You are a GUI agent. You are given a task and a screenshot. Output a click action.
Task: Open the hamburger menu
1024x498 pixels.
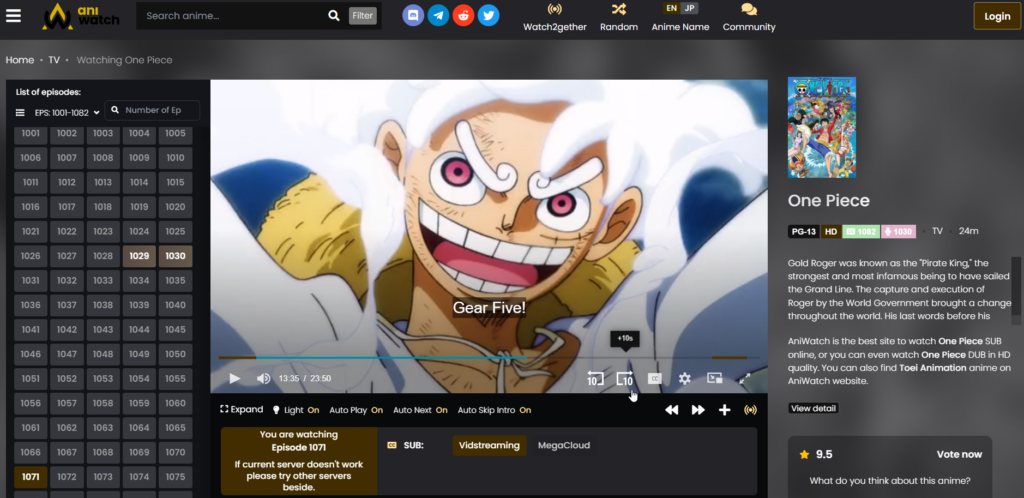[x=14, y=16]
